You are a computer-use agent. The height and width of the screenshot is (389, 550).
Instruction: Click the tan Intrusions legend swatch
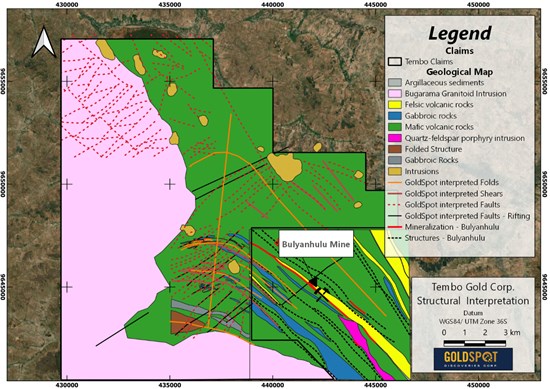395,171
